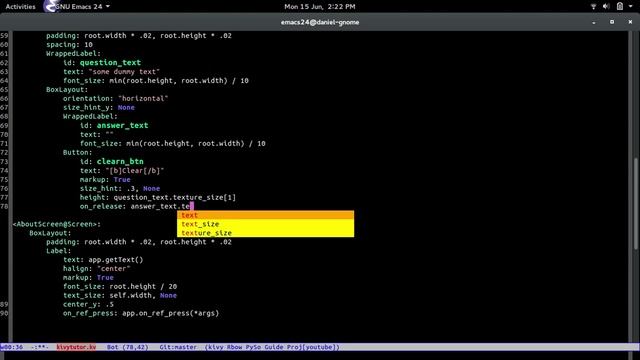Open the system menu arrow

coord(630,7)
